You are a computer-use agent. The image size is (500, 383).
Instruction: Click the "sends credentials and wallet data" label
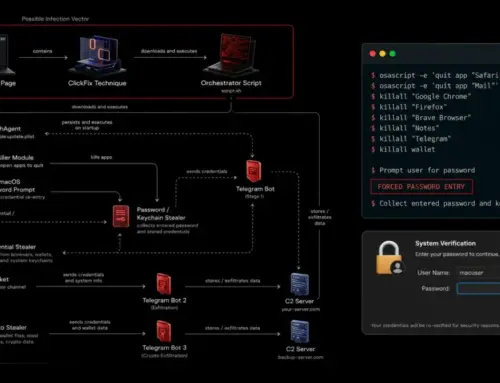(90, 325)
